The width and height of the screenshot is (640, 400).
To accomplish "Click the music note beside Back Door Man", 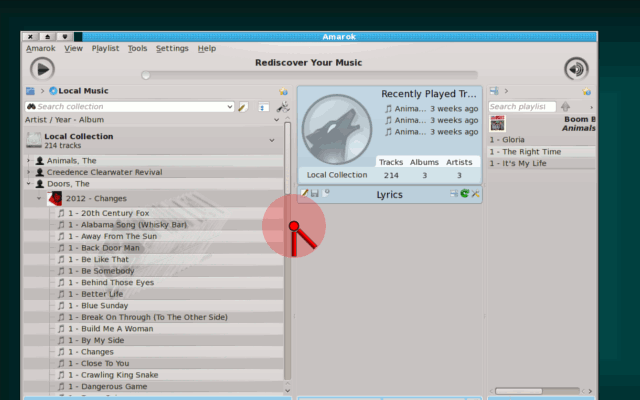I will click(61, 248).
